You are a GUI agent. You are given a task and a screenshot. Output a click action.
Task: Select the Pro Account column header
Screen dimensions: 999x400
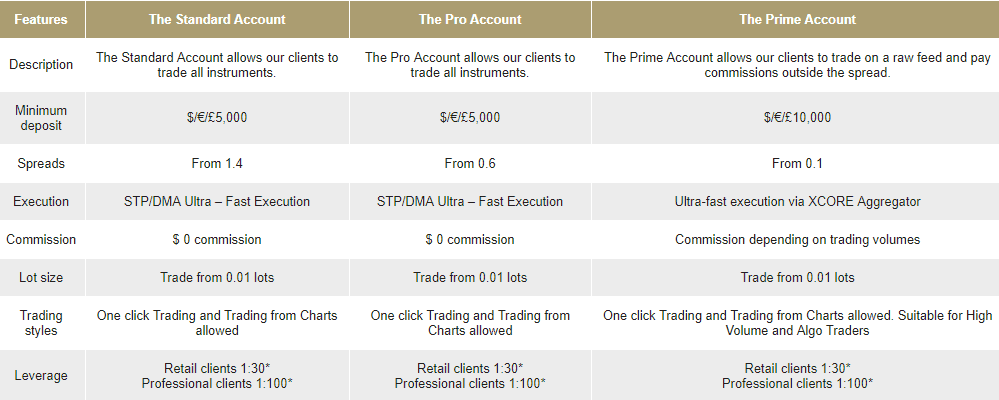[470, 19]
